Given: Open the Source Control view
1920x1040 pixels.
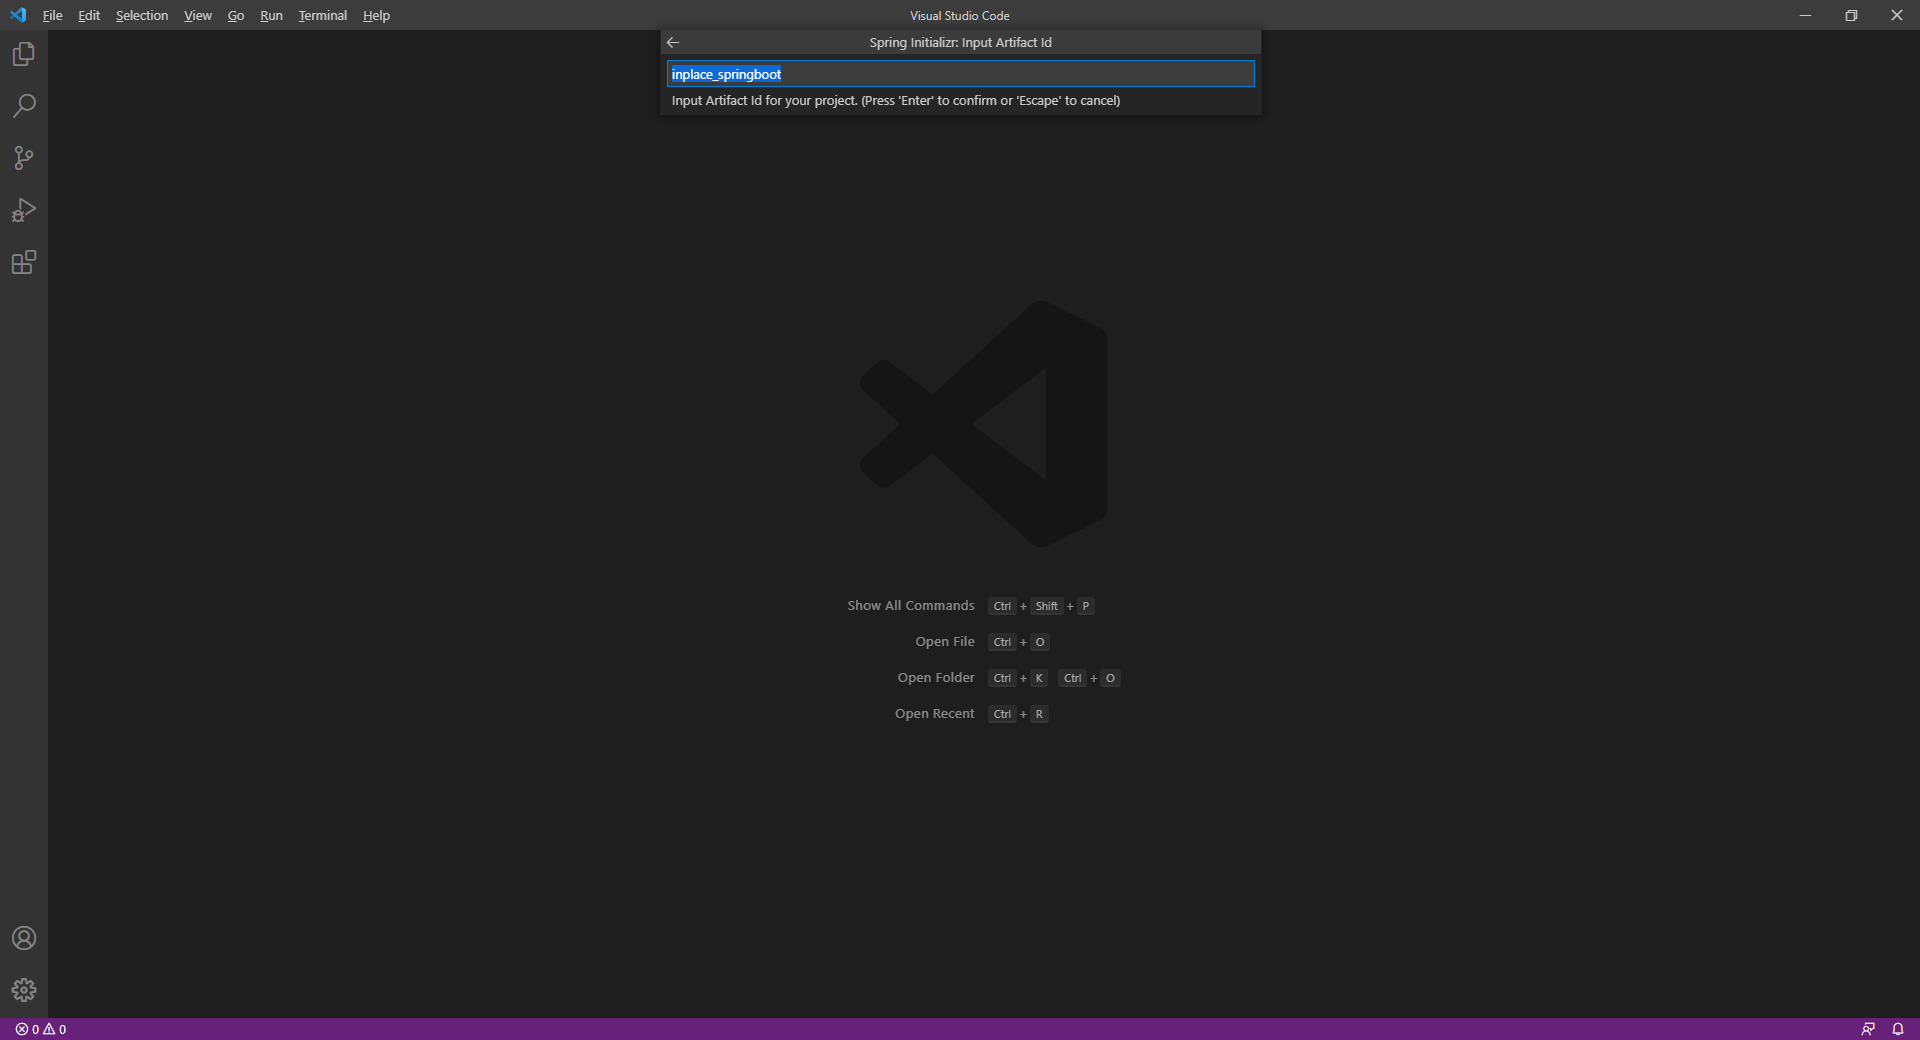Looking at the screenshot, I should pos(24,158).
